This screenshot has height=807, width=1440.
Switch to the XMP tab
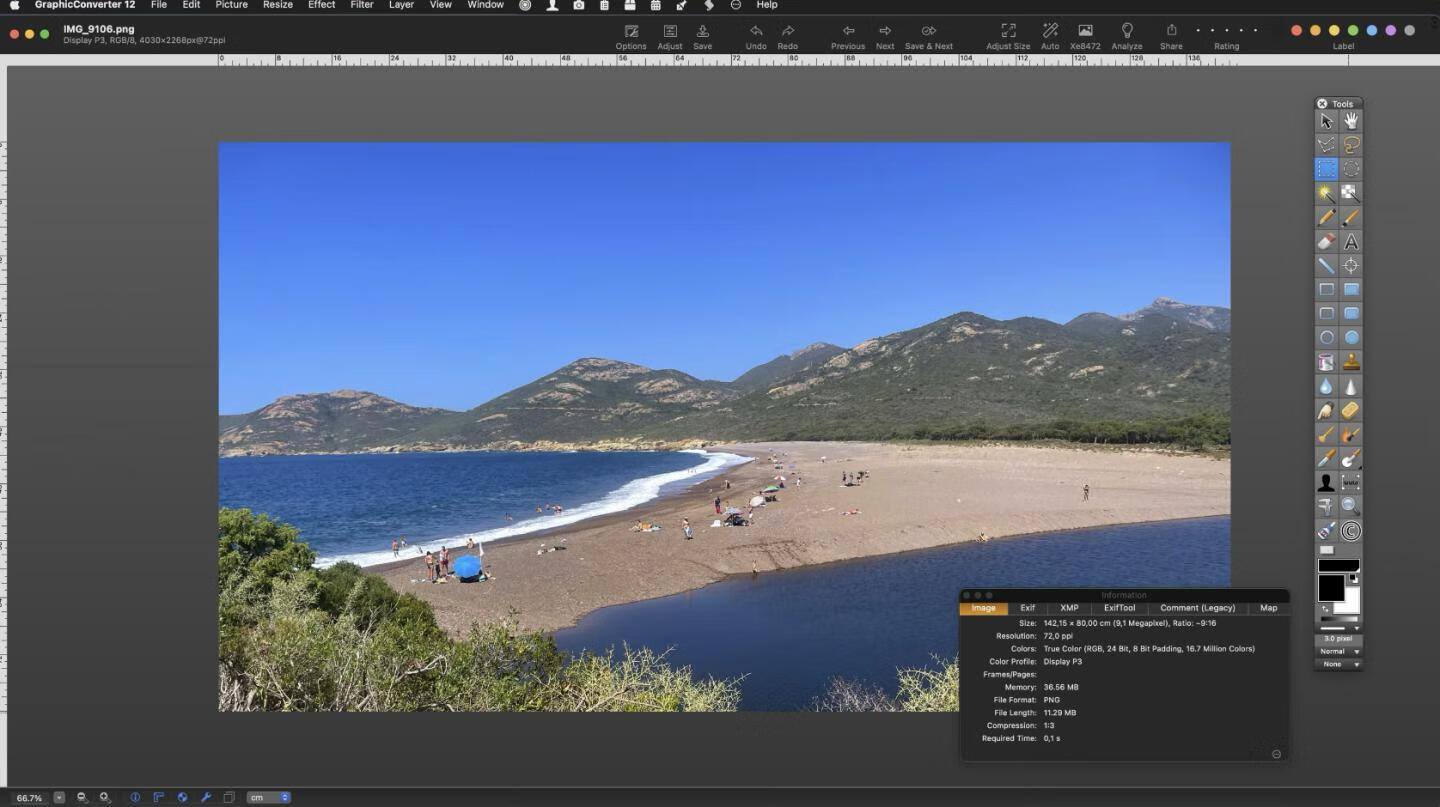click(1069, 608)
